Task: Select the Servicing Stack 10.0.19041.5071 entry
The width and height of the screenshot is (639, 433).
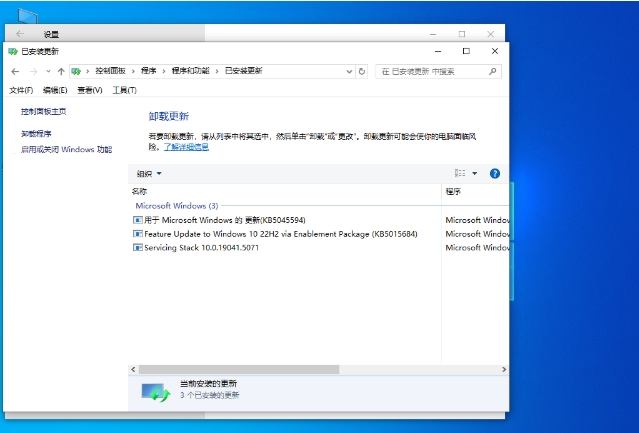Action: [x=201, y=247]
